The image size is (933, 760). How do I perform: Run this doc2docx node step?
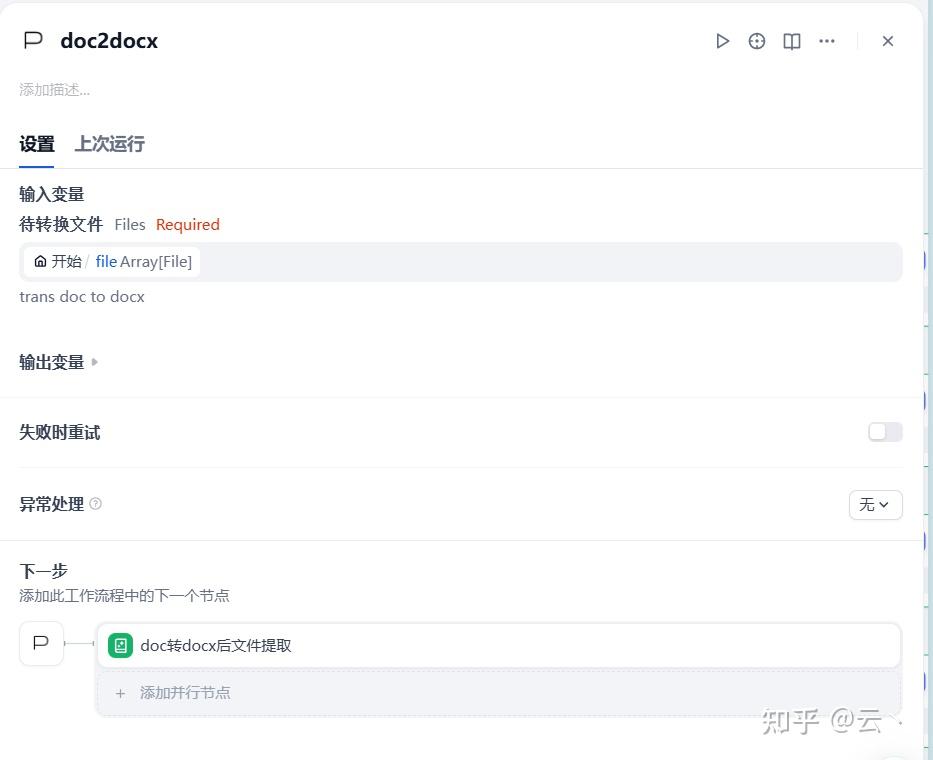[x=722, y=41]
